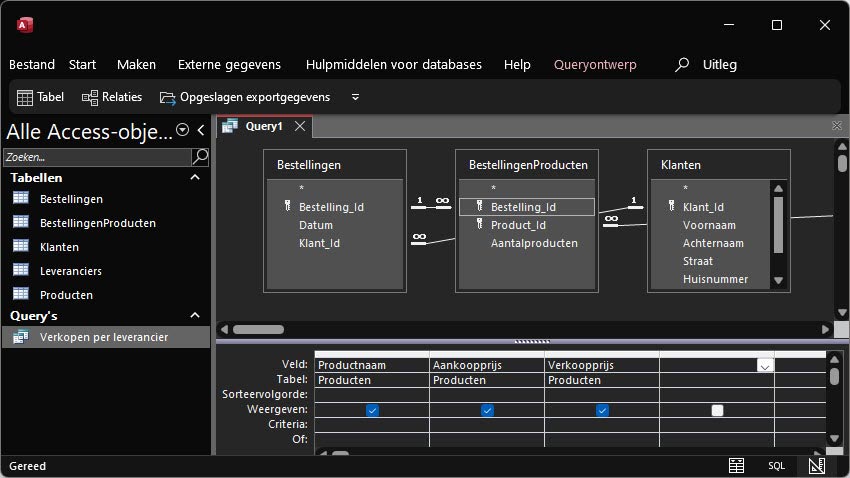Collapse the Query's group
850x478 pixels.
(195, 315)
